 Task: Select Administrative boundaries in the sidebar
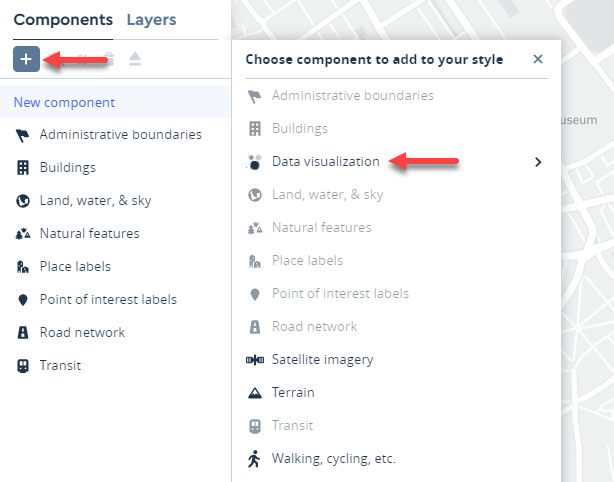click(120, 135)
